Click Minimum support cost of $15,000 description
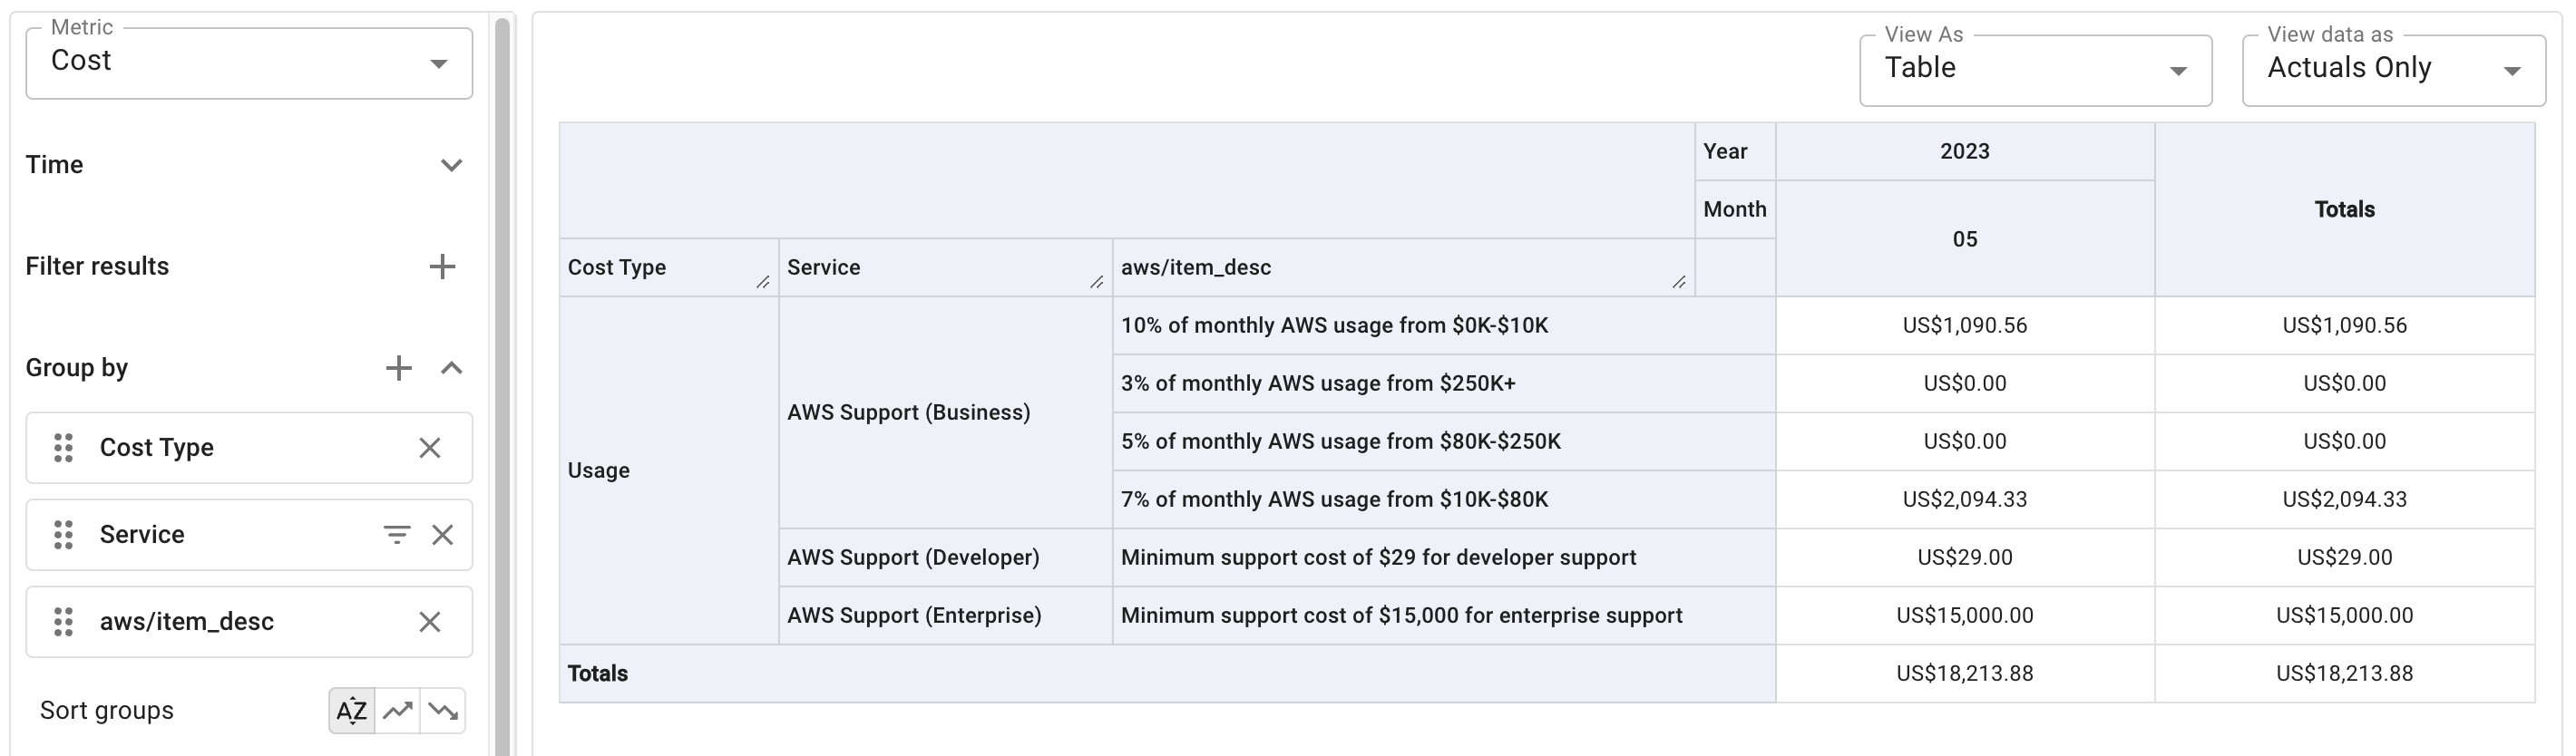Viewport: 2576px width, 756px height. coord(1444,615)
